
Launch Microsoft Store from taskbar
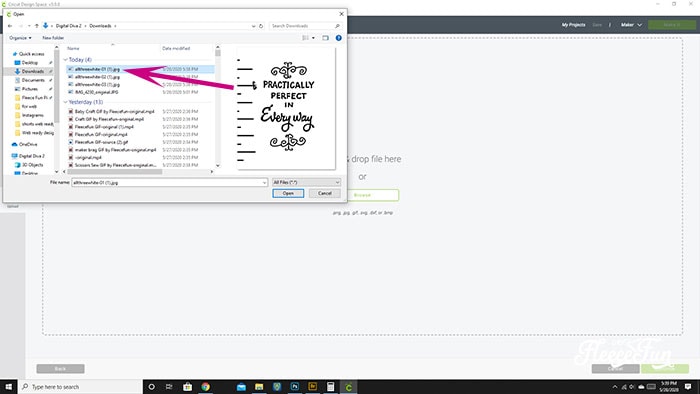click(188, 387)
